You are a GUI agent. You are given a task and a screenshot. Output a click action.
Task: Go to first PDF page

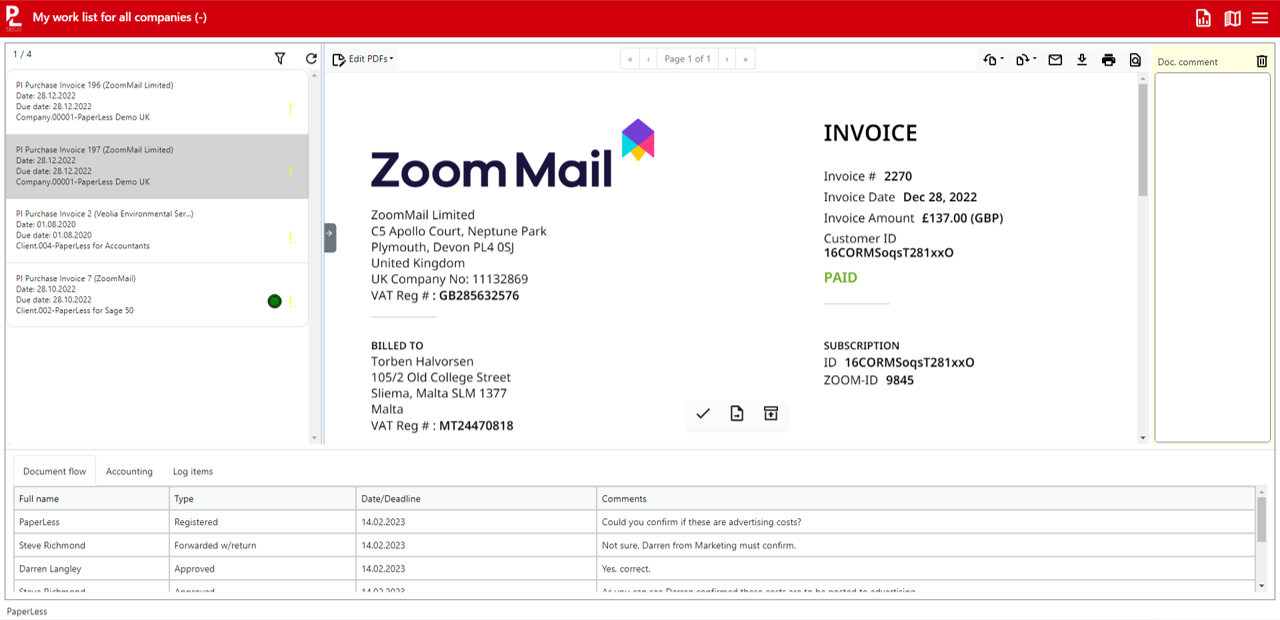(630, 59)
